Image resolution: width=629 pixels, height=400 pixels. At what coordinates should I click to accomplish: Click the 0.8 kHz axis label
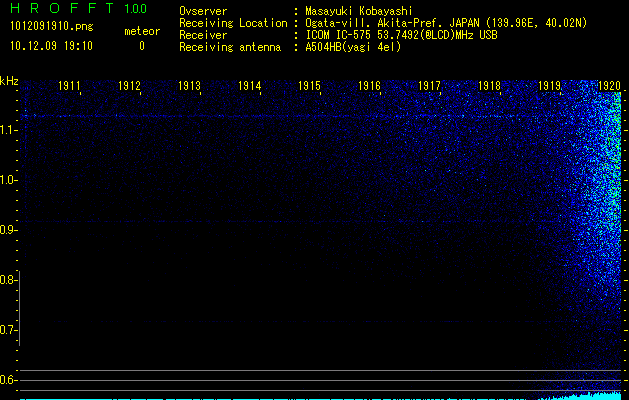point(7,280)
